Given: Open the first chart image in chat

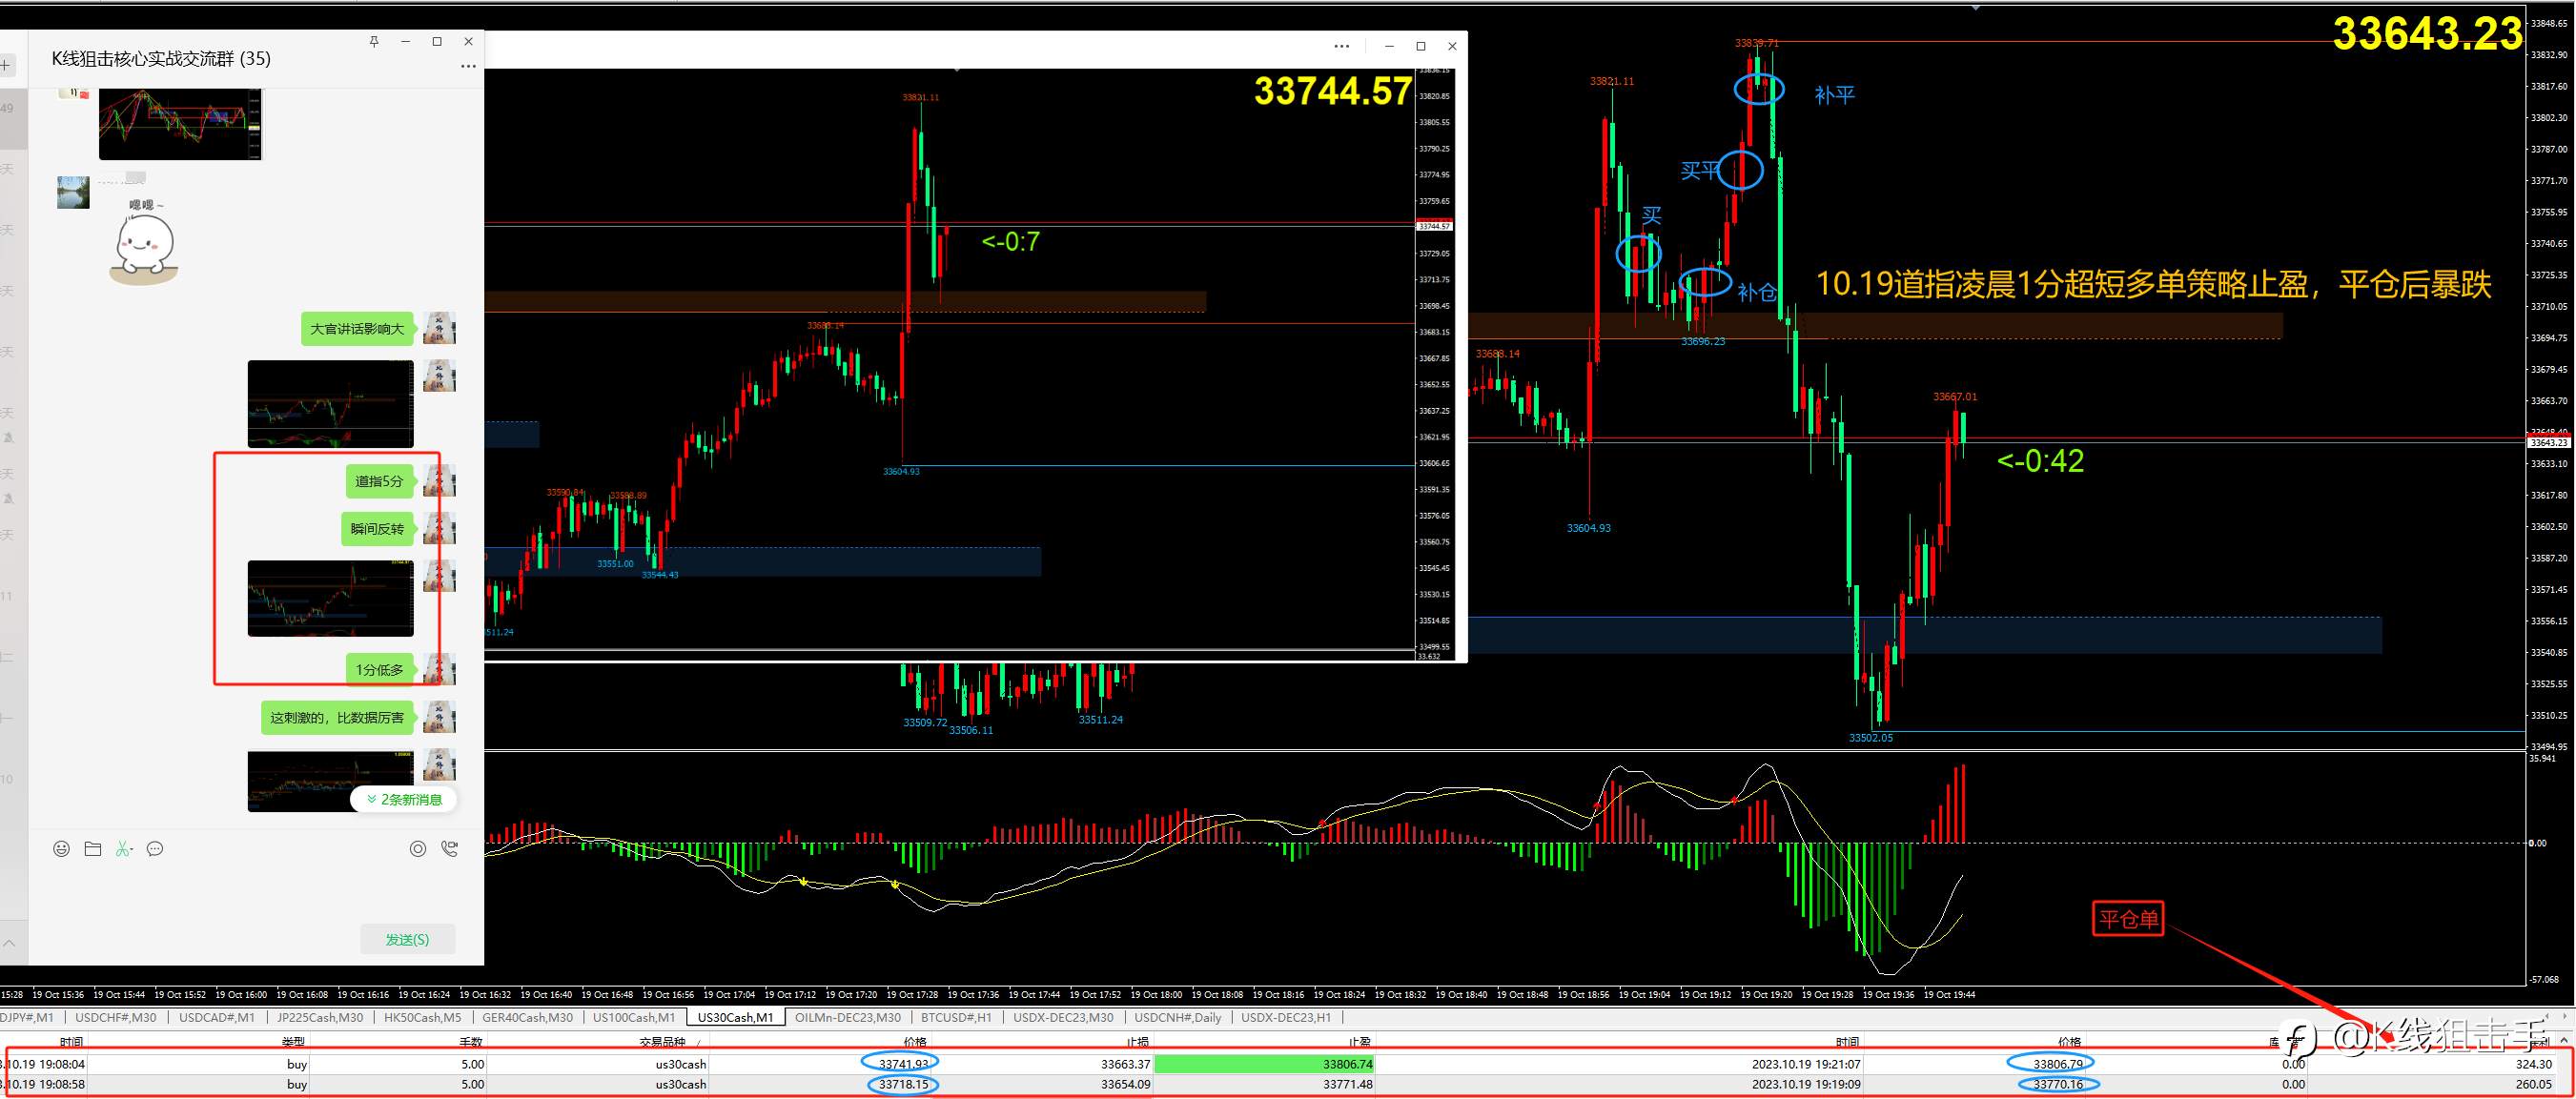Looking at the screenshot, I should 180,124.
